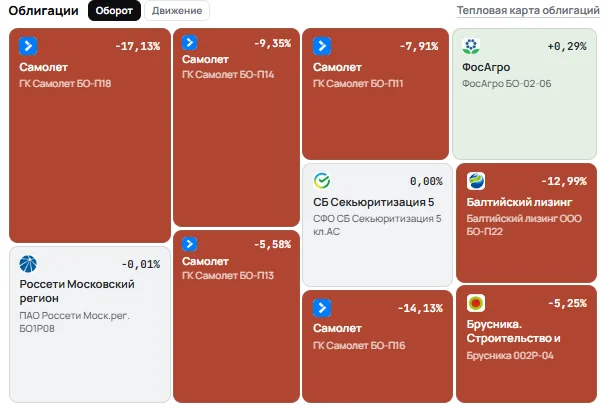Click the ПАО Россети Моск.рег. БО1Р08 text
This screenshot has height=408, width=603.
(x=74, y=322)
